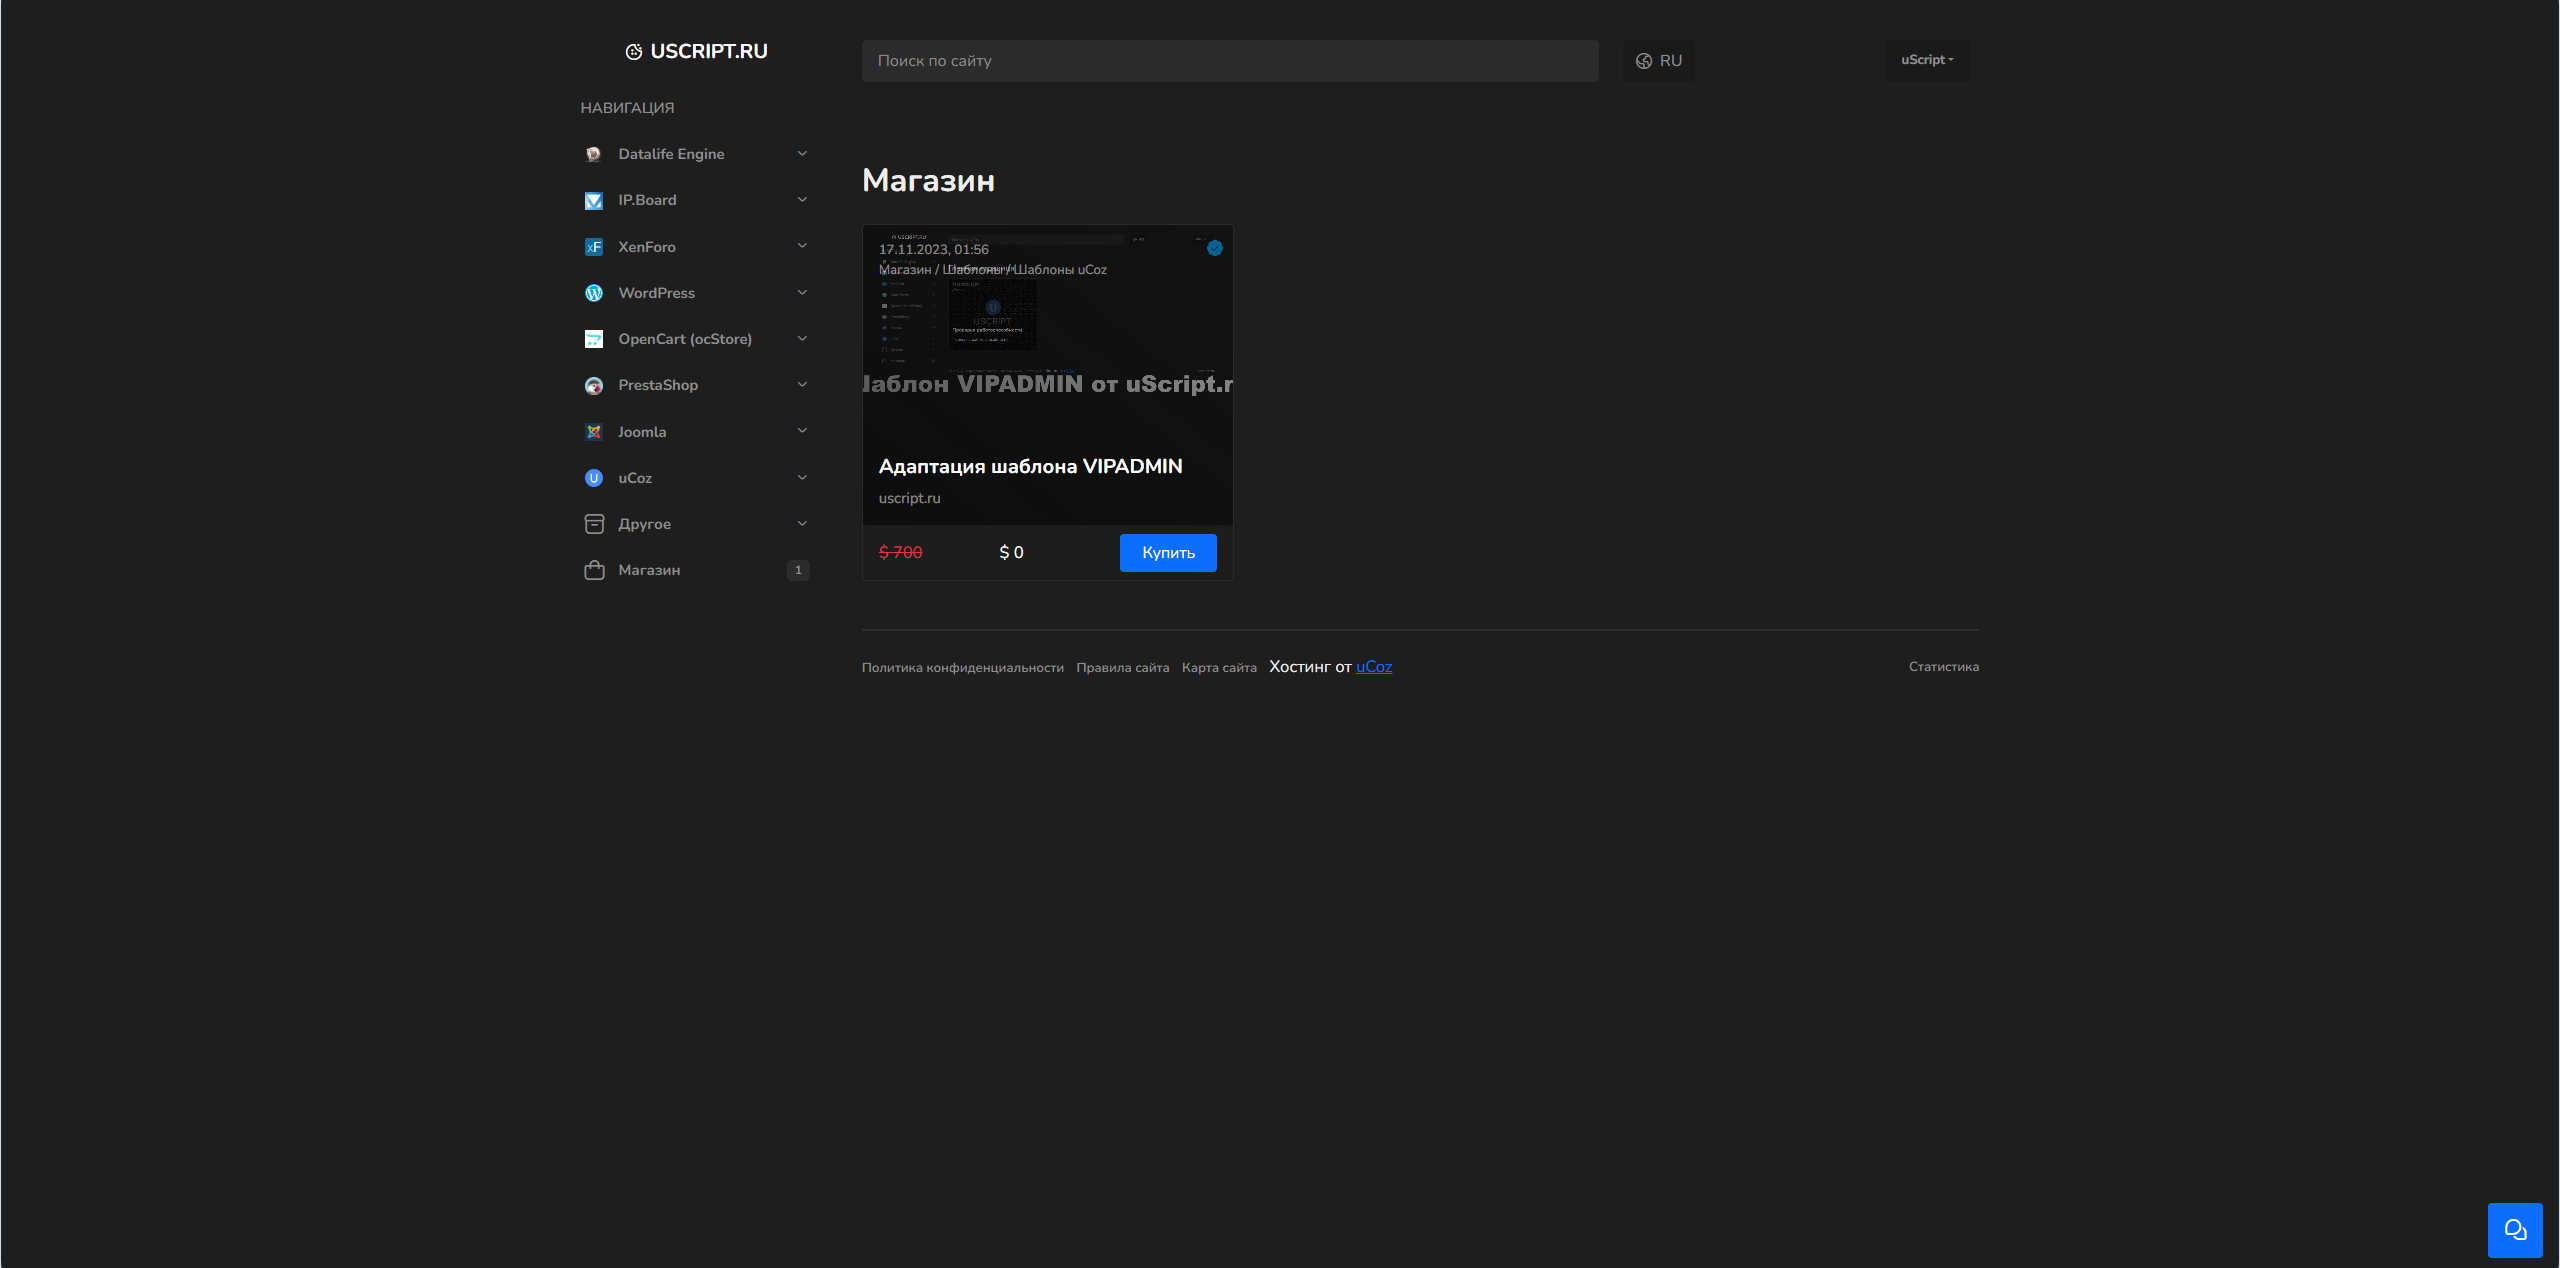Open the OpenCart (ocStore) menu item
Screen dimensions: 2560x1268
697,339
